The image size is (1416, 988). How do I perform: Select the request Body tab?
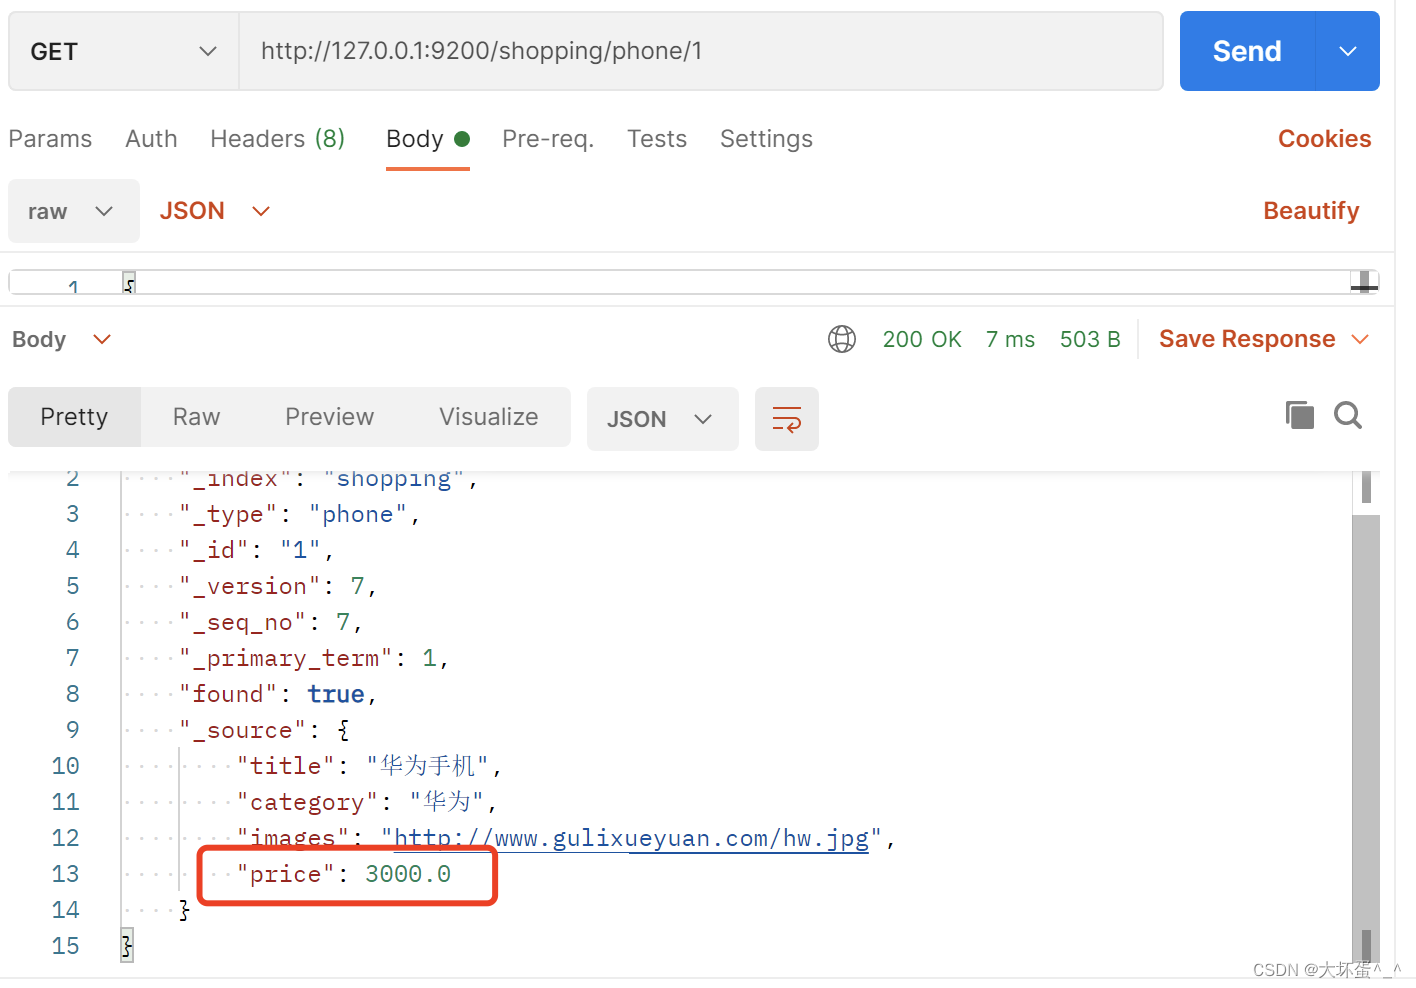tap(428, 139)
